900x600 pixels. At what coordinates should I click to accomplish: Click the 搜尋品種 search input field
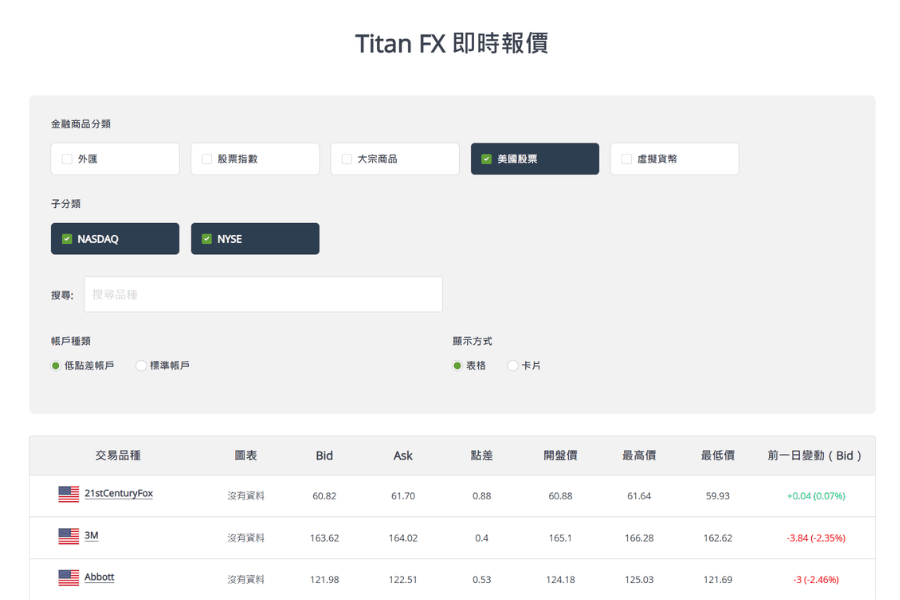[x=263, y=294]
